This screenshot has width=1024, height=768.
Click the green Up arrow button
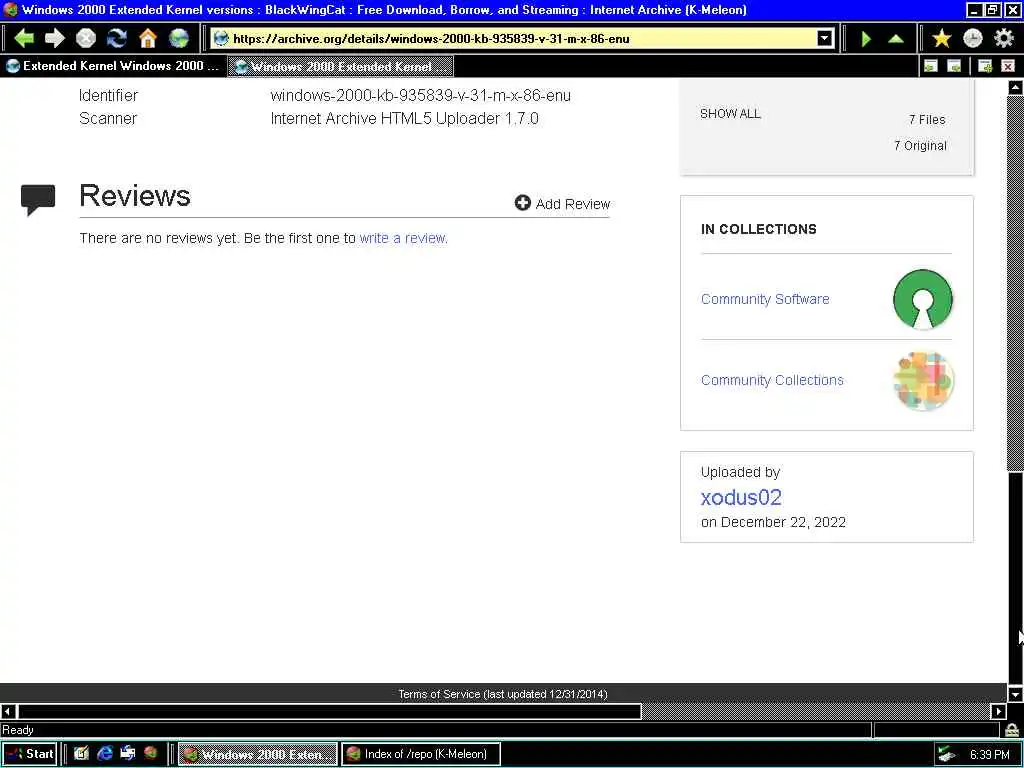pos(896,39)
